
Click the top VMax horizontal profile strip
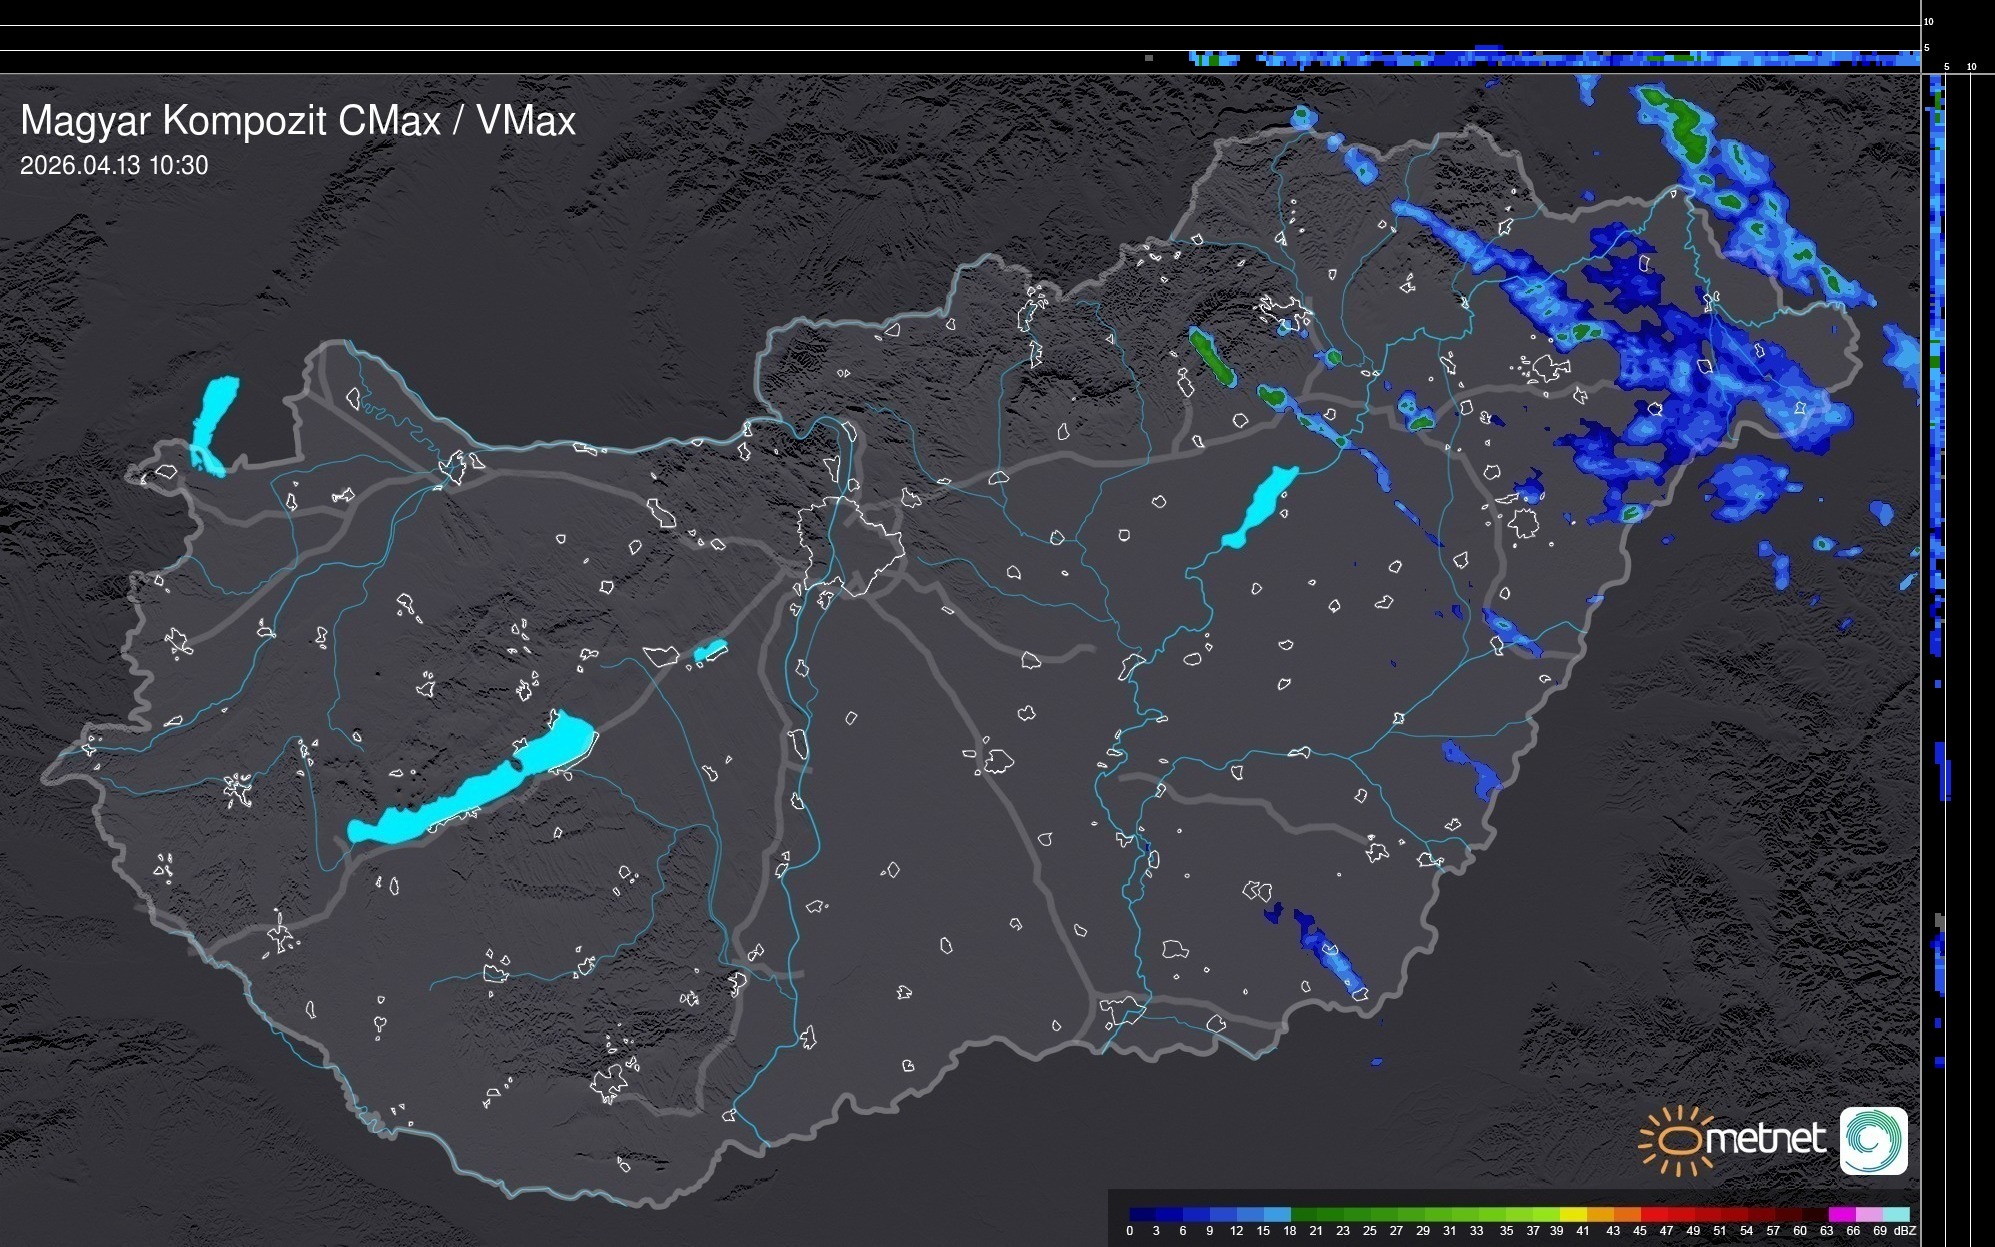pyautogui.click(x=1550, y=58)
